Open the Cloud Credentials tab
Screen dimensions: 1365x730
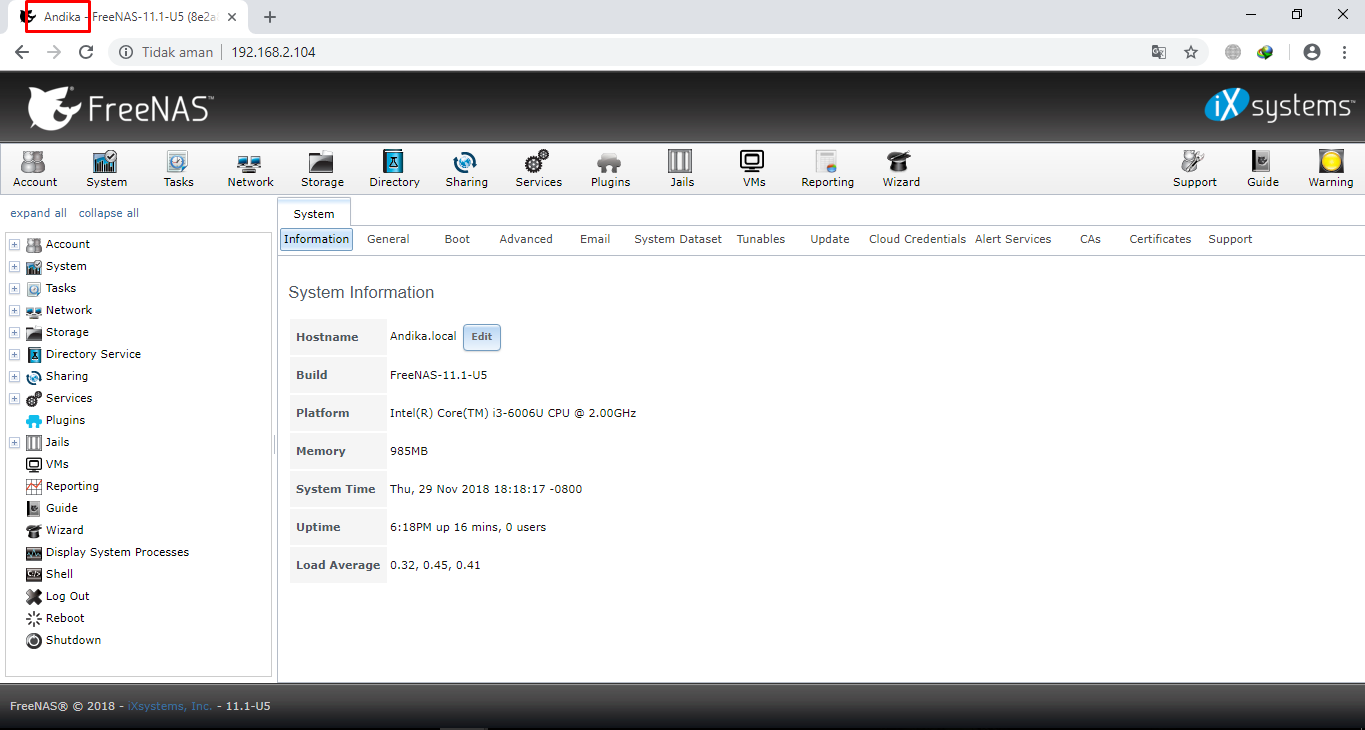(x=917, y=239)
